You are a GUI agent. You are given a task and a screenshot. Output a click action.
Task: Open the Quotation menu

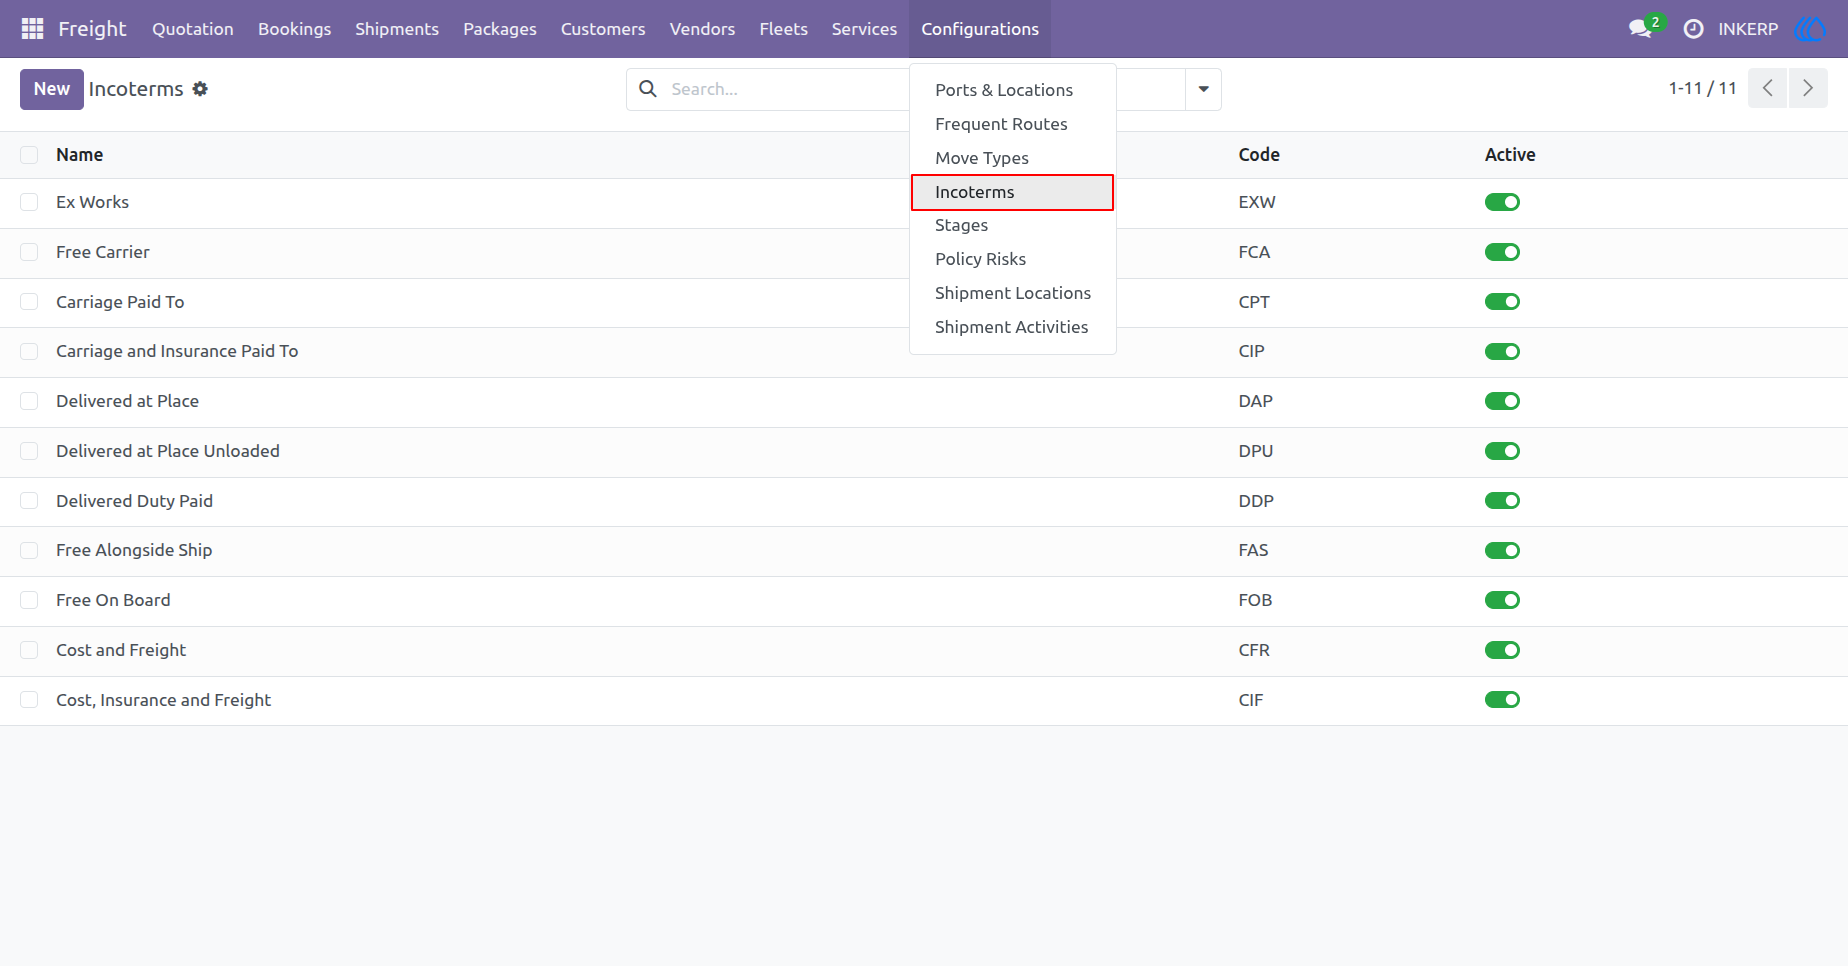tap(193, 29)
